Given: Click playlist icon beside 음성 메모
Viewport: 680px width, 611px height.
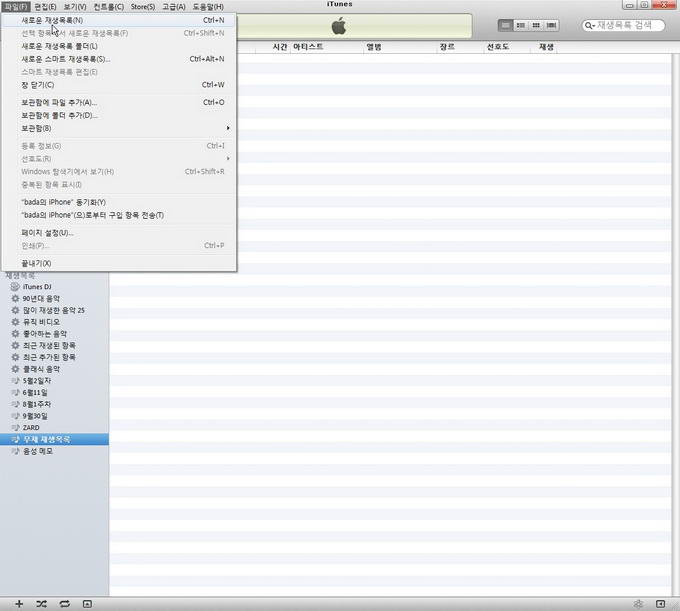Looking at the screenshot, I should tap(15, 451).
